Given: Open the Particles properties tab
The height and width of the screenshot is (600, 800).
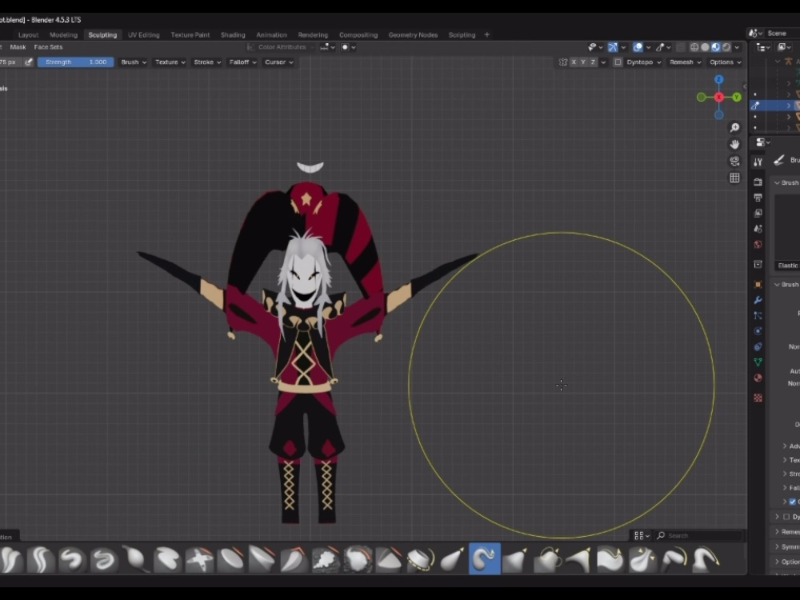Looking at the screenshot, I should tap(758, 315).
